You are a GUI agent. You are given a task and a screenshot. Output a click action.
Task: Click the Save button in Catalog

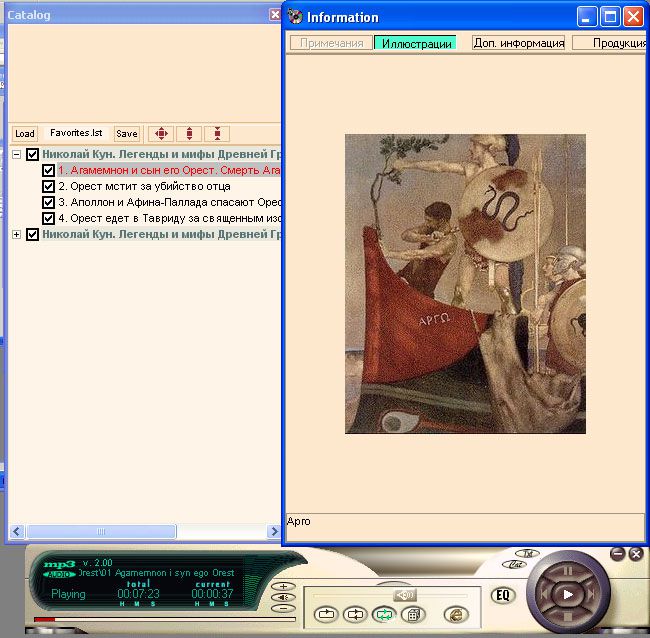coord(126,134)
